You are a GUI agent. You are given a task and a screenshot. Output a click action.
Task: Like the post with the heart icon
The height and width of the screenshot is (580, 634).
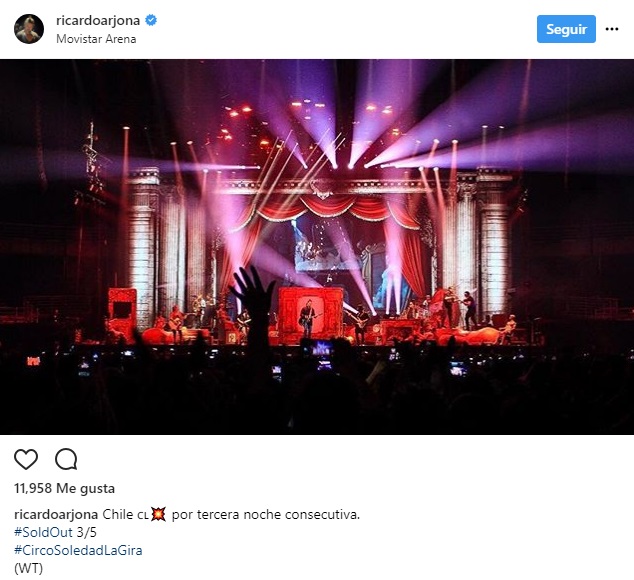click(26, 459)
